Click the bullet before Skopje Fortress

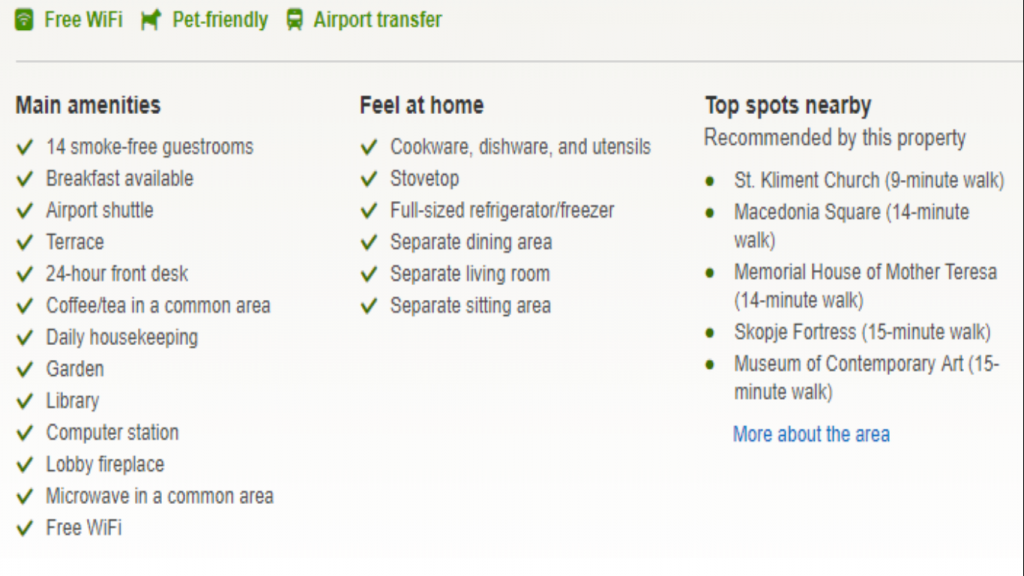point(710,332)
